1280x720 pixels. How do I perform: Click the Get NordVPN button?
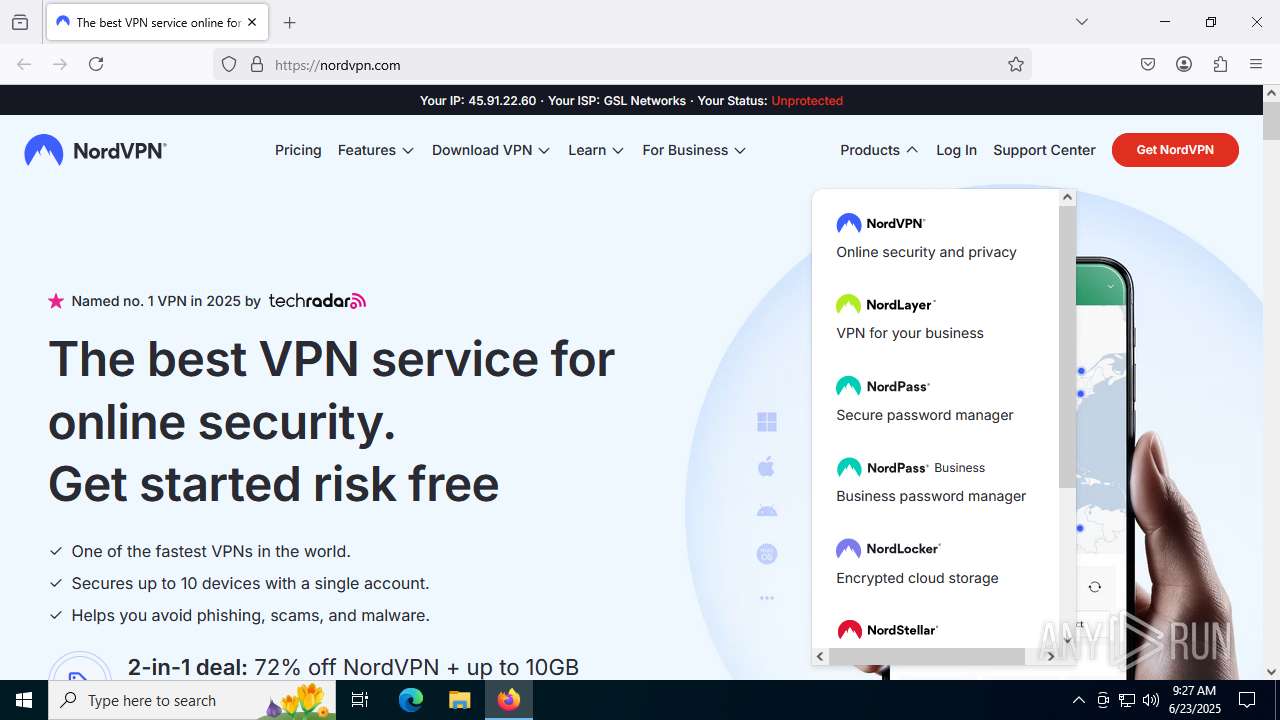click(x=1175, y=150)
